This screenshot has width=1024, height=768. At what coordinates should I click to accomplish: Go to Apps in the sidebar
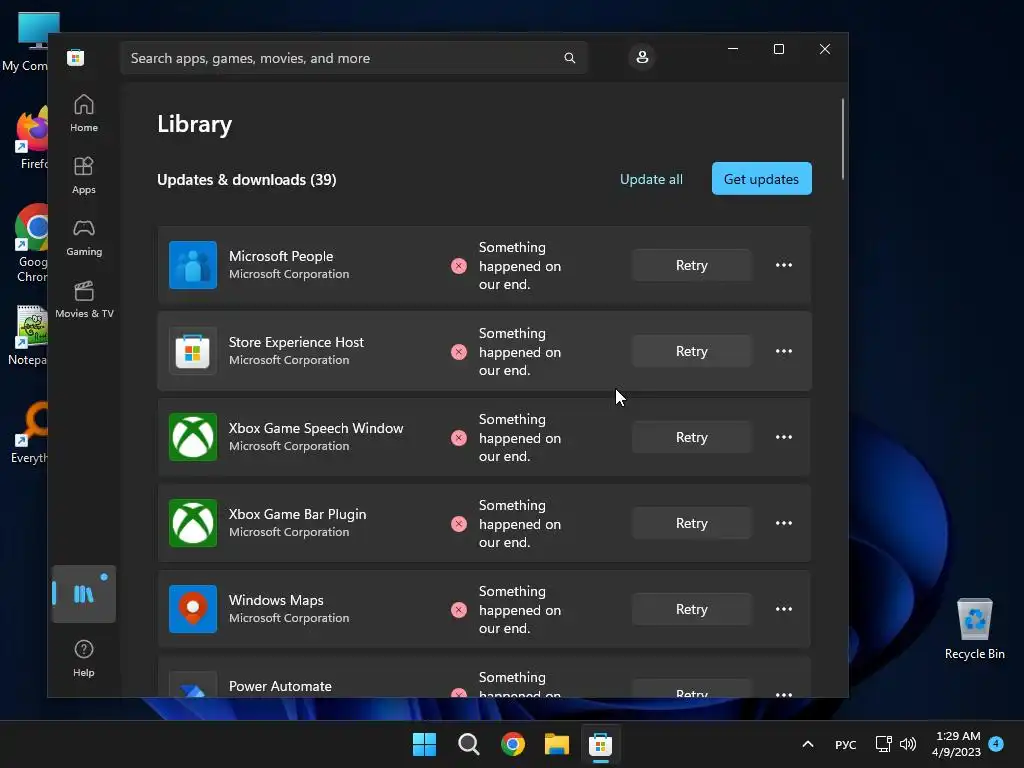84,176
